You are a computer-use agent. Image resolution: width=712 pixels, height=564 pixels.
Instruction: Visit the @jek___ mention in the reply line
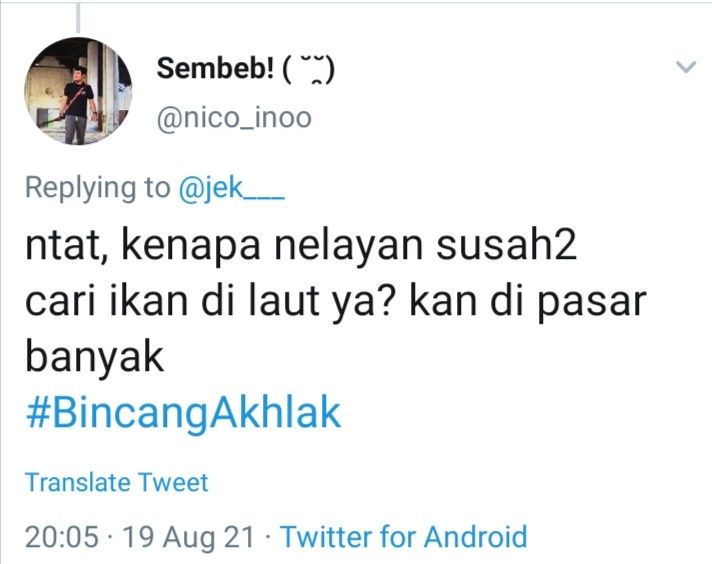coord(231,188)
